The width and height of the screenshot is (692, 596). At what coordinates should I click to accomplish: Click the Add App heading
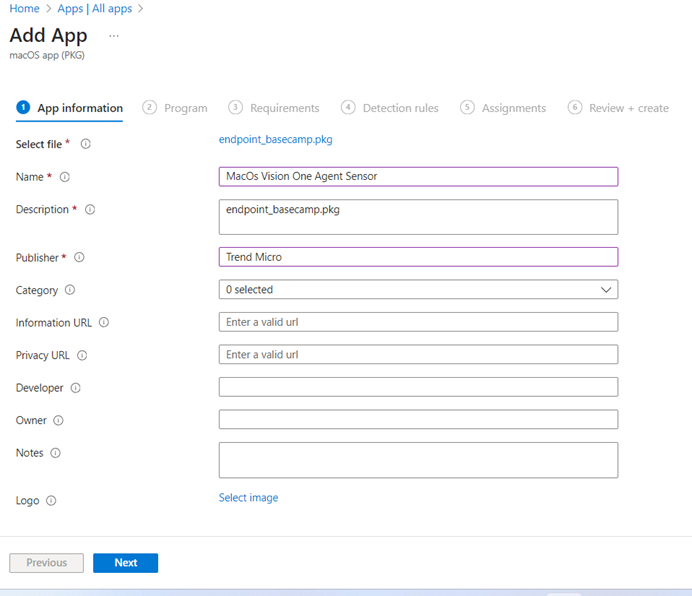click(49, 35)
